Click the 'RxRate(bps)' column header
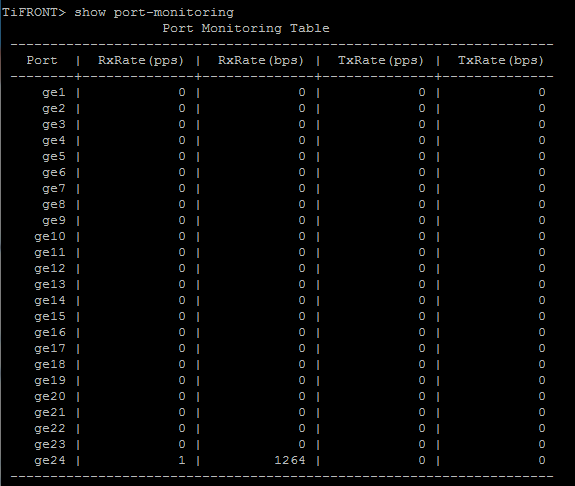 [x=261, y=61]
